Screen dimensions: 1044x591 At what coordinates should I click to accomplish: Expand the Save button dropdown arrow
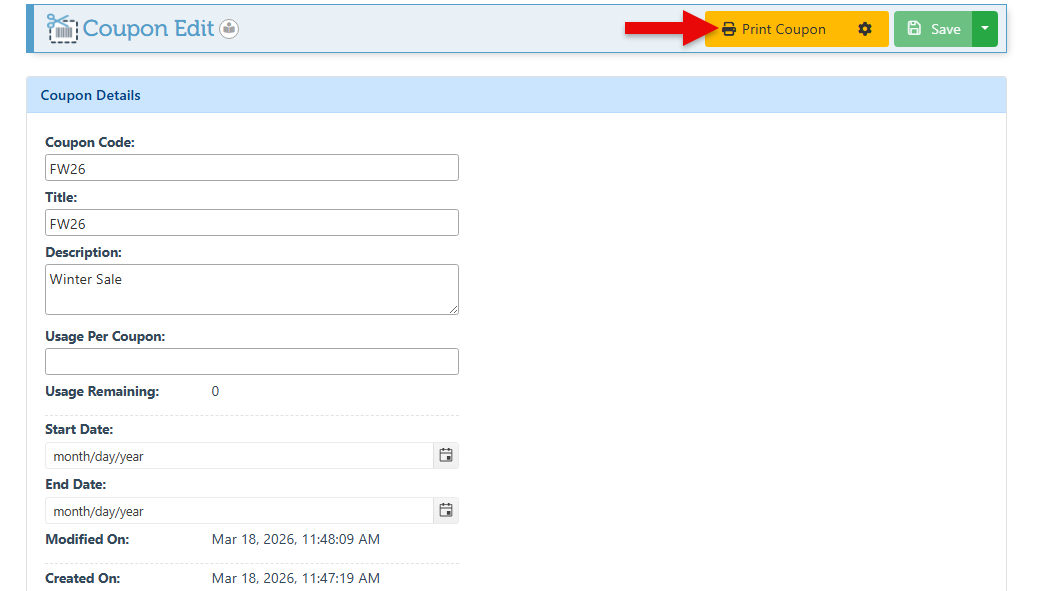(984, 29)
